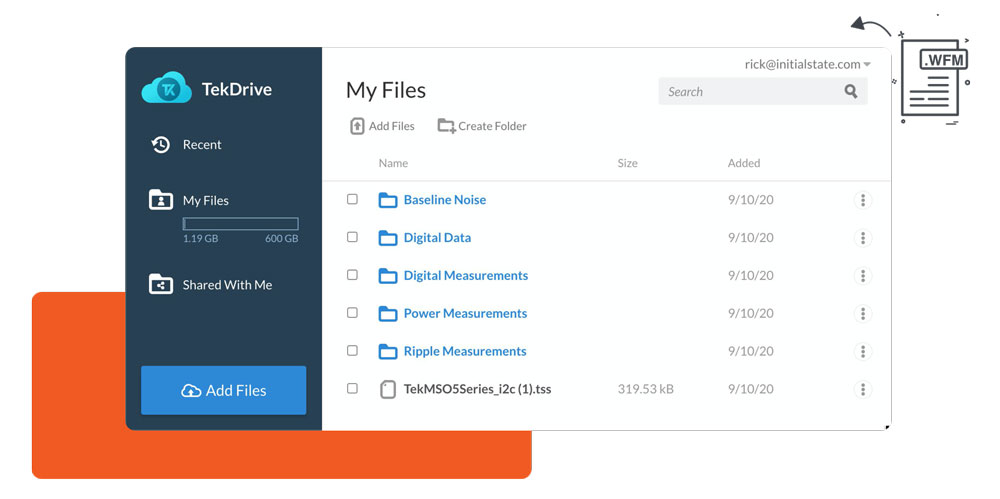Click the Shared With Me folder icon
1000x499 pixels.
pyautogui.click(x=160, y=285)
